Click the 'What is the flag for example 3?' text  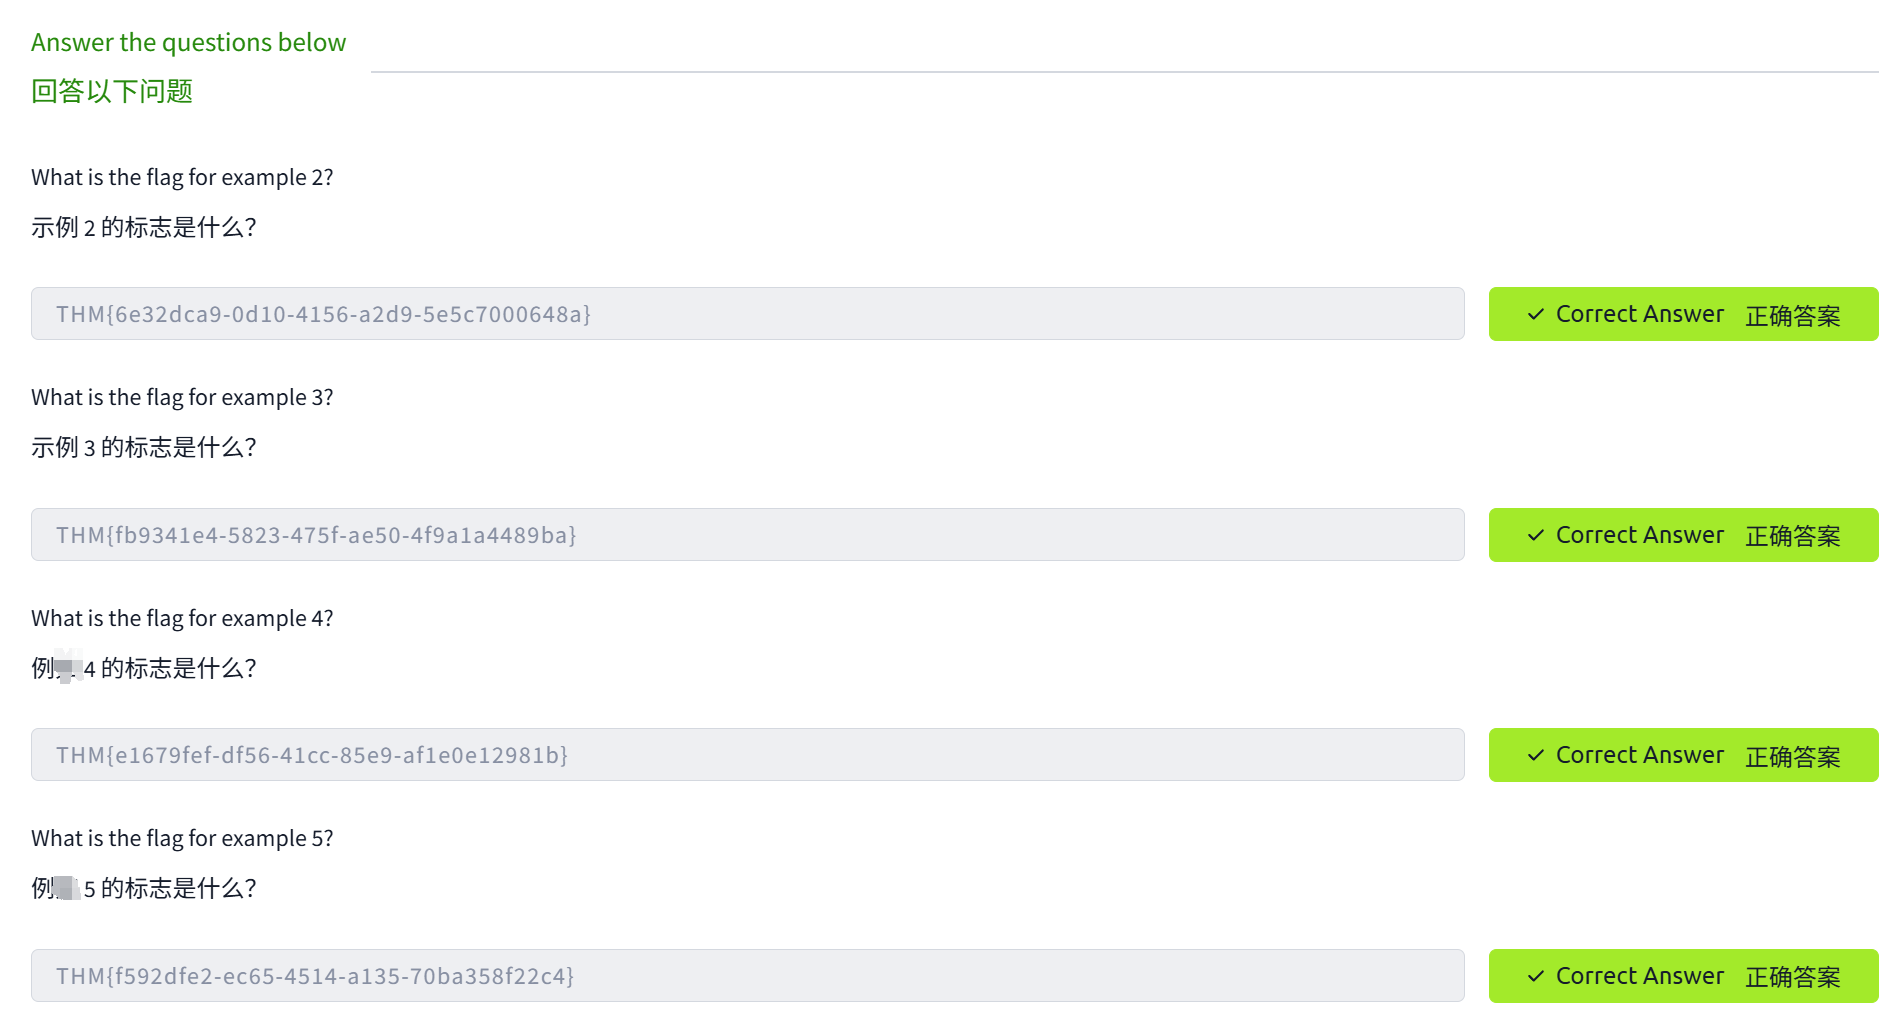coord(182,397)
